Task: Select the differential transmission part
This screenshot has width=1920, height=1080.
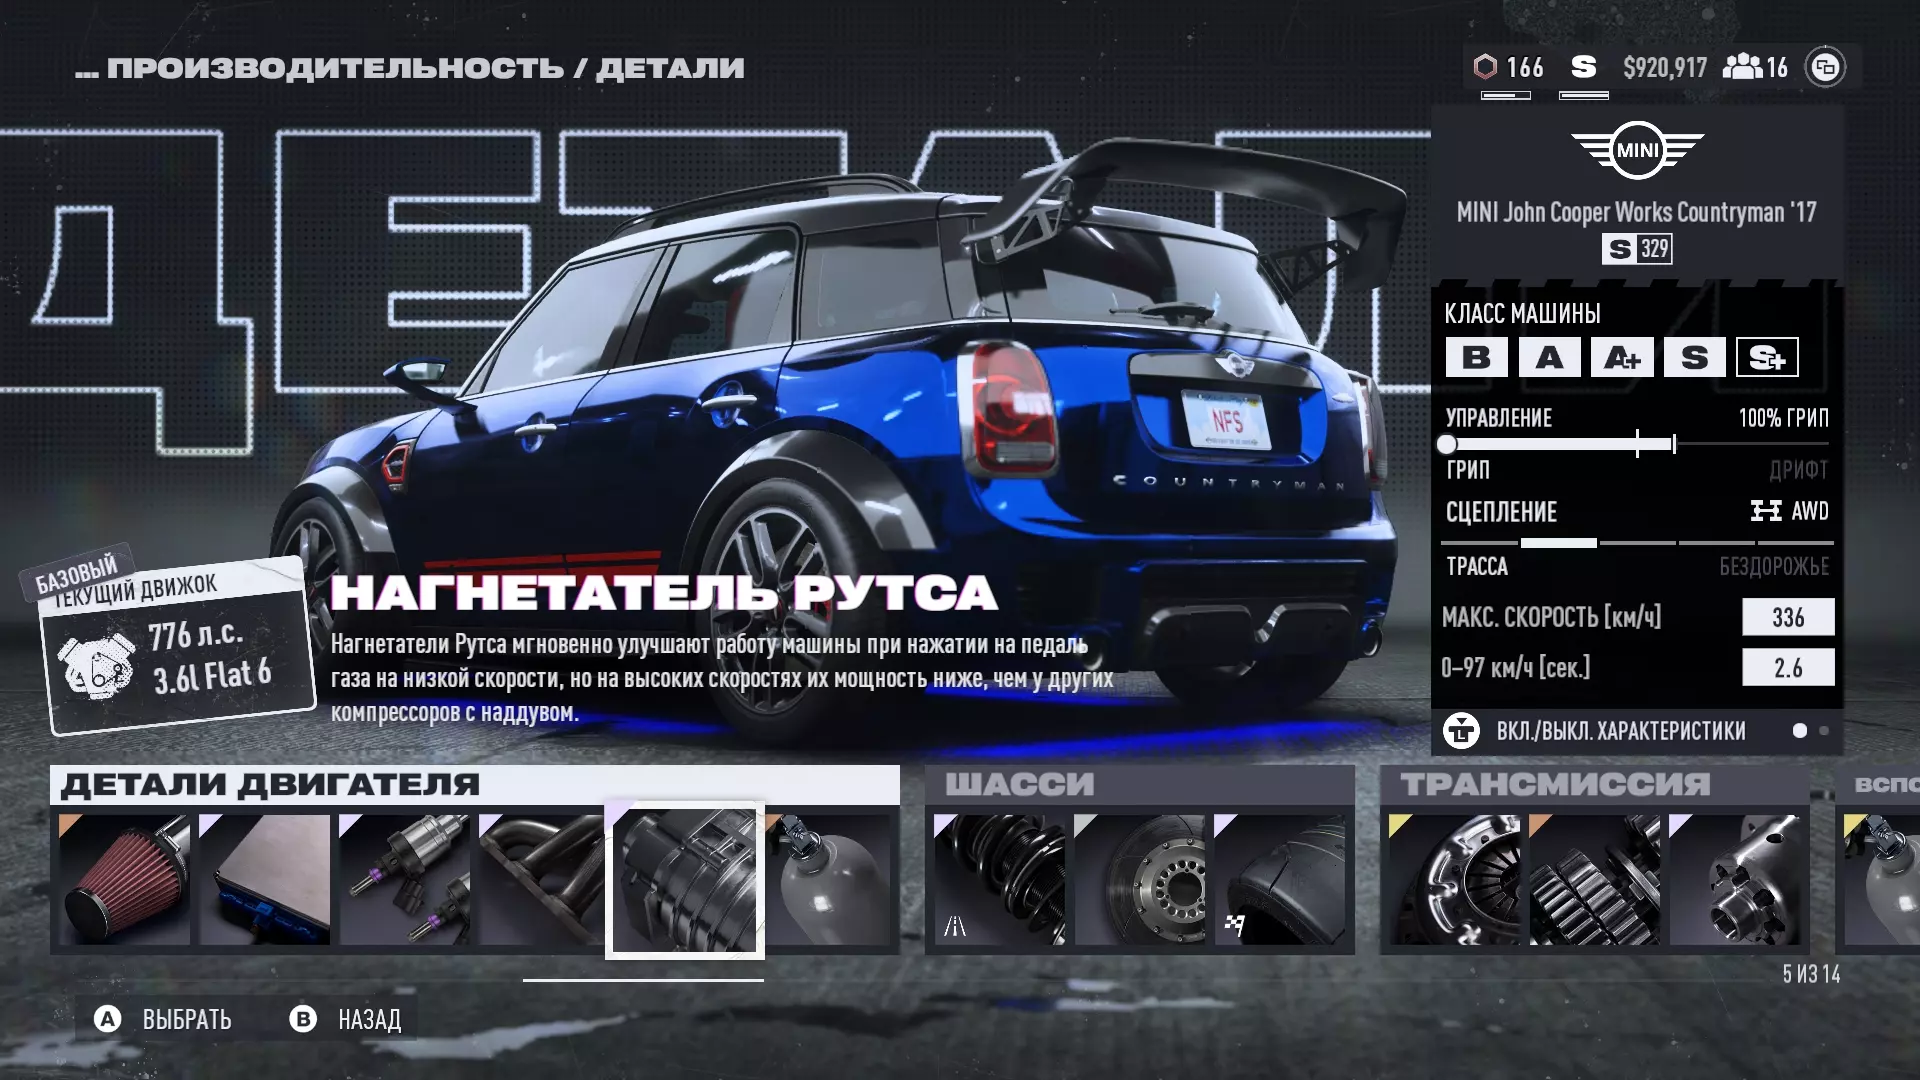Action: (x=1734, y=879)
